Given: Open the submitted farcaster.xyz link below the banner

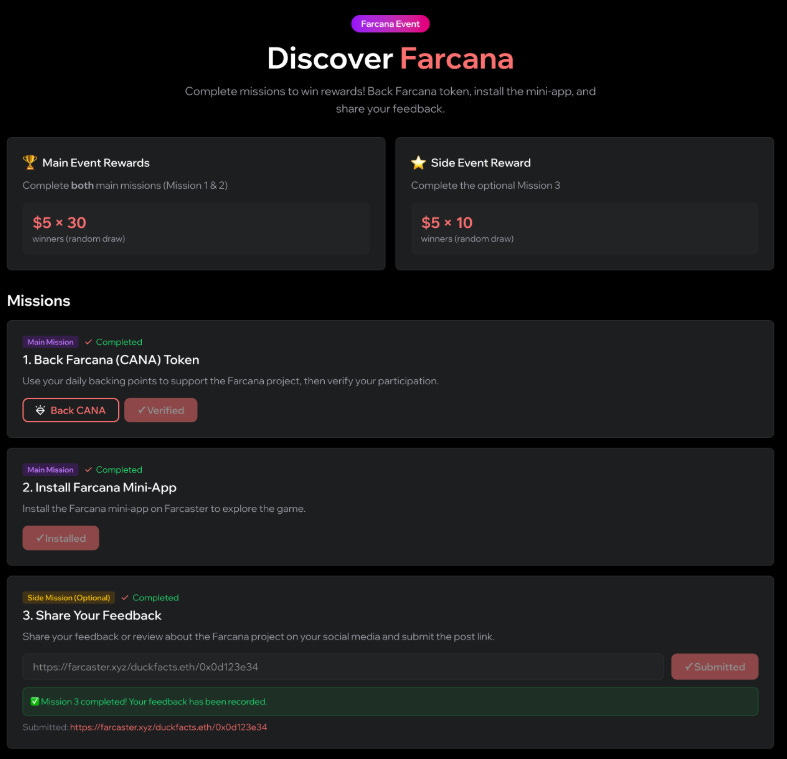Looking at the screenshot, I should pos(168,727).
